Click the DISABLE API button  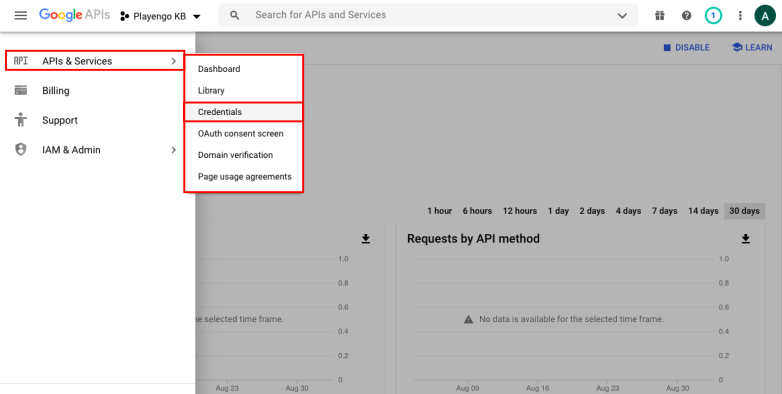point(686,47)
